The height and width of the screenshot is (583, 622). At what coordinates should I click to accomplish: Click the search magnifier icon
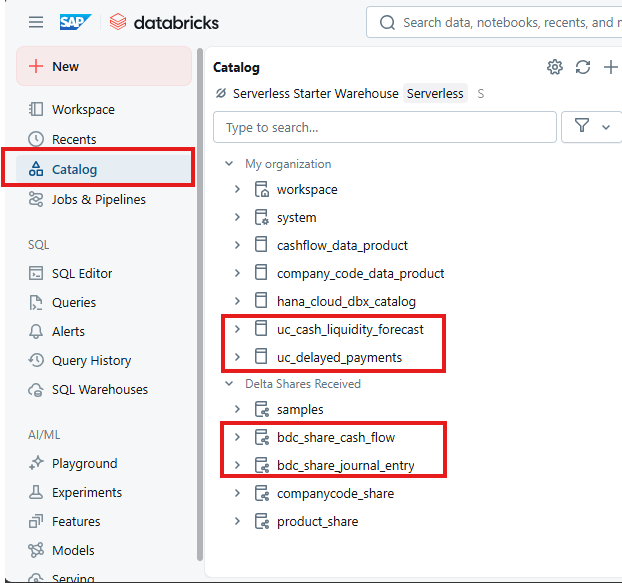tap(387, 23)
